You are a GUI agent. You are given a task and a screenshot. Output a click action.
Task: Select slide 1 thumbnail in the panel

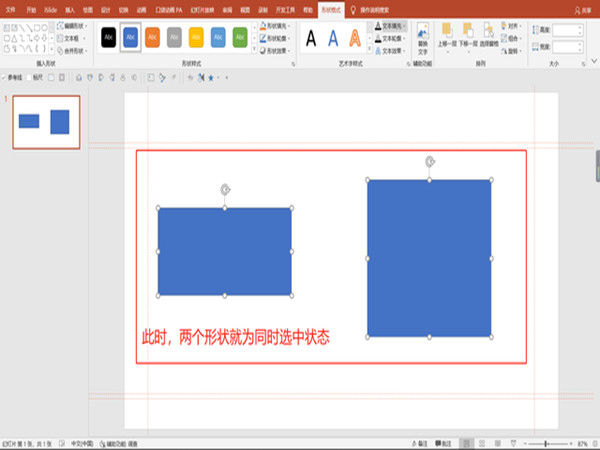46,122
